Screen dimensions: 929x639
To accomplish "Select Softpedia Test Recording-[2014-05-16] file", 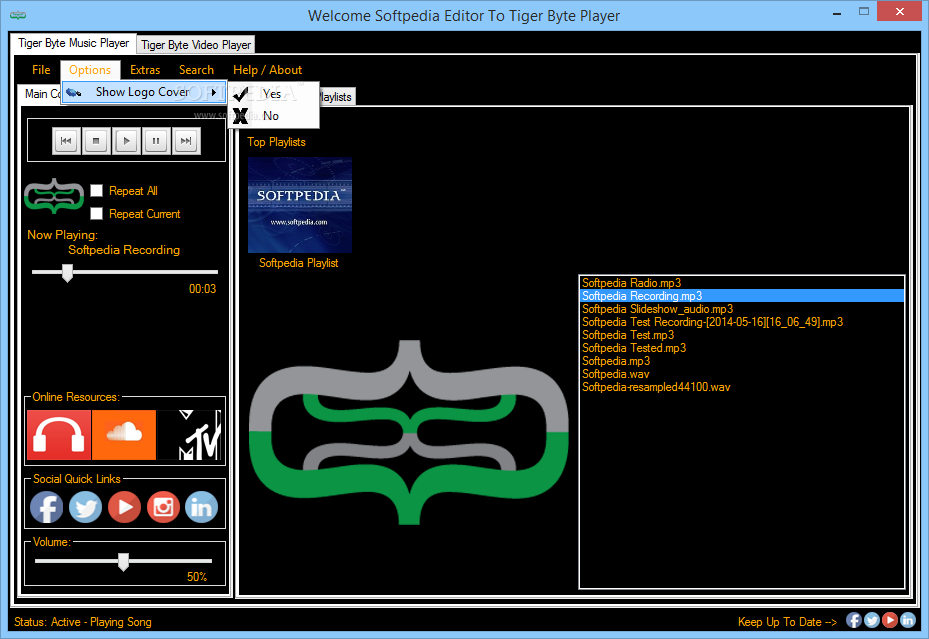I will 742,322.
